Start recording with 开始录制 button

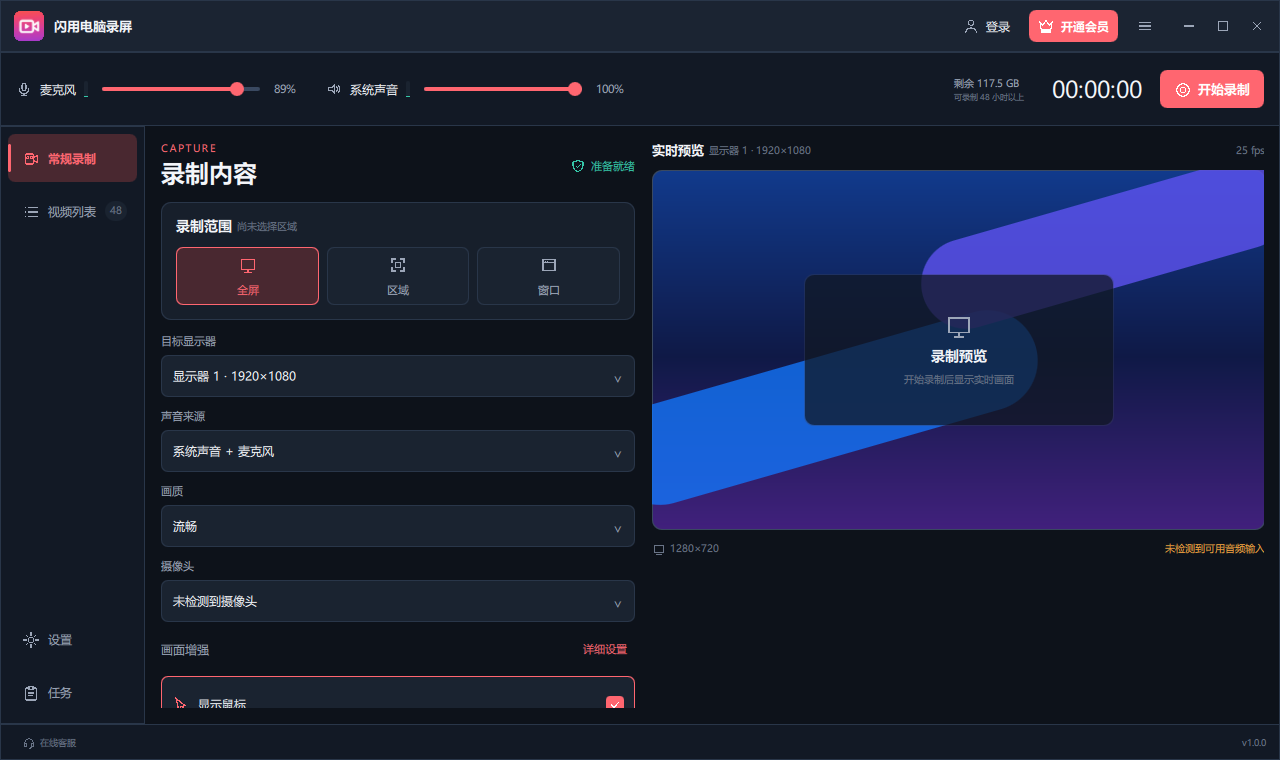pos(1212,89)
